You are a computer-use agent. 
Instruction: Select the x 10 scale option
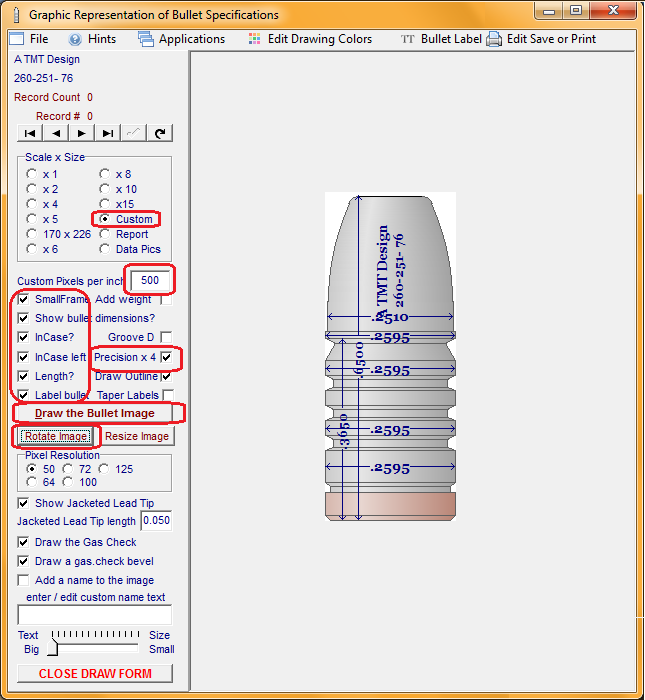104,189
